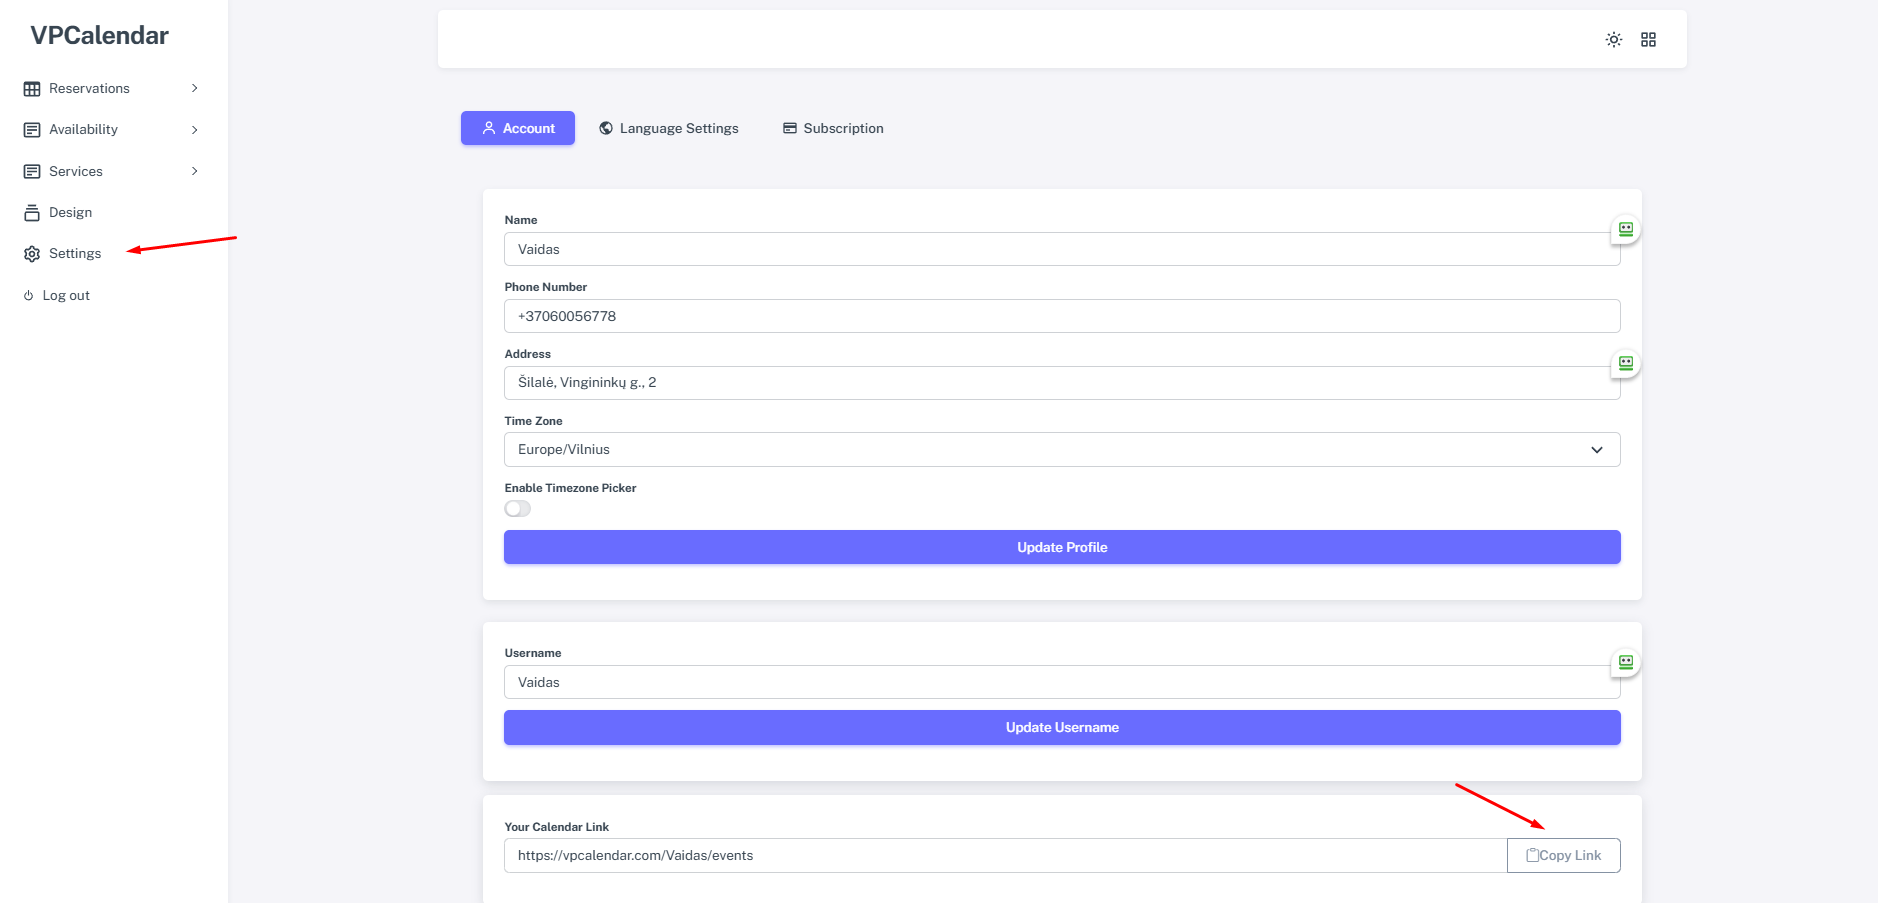The height and width of the screenshot is (903, 1878).
Task: Click the Copy Link button
Action: click(1563, 856)
